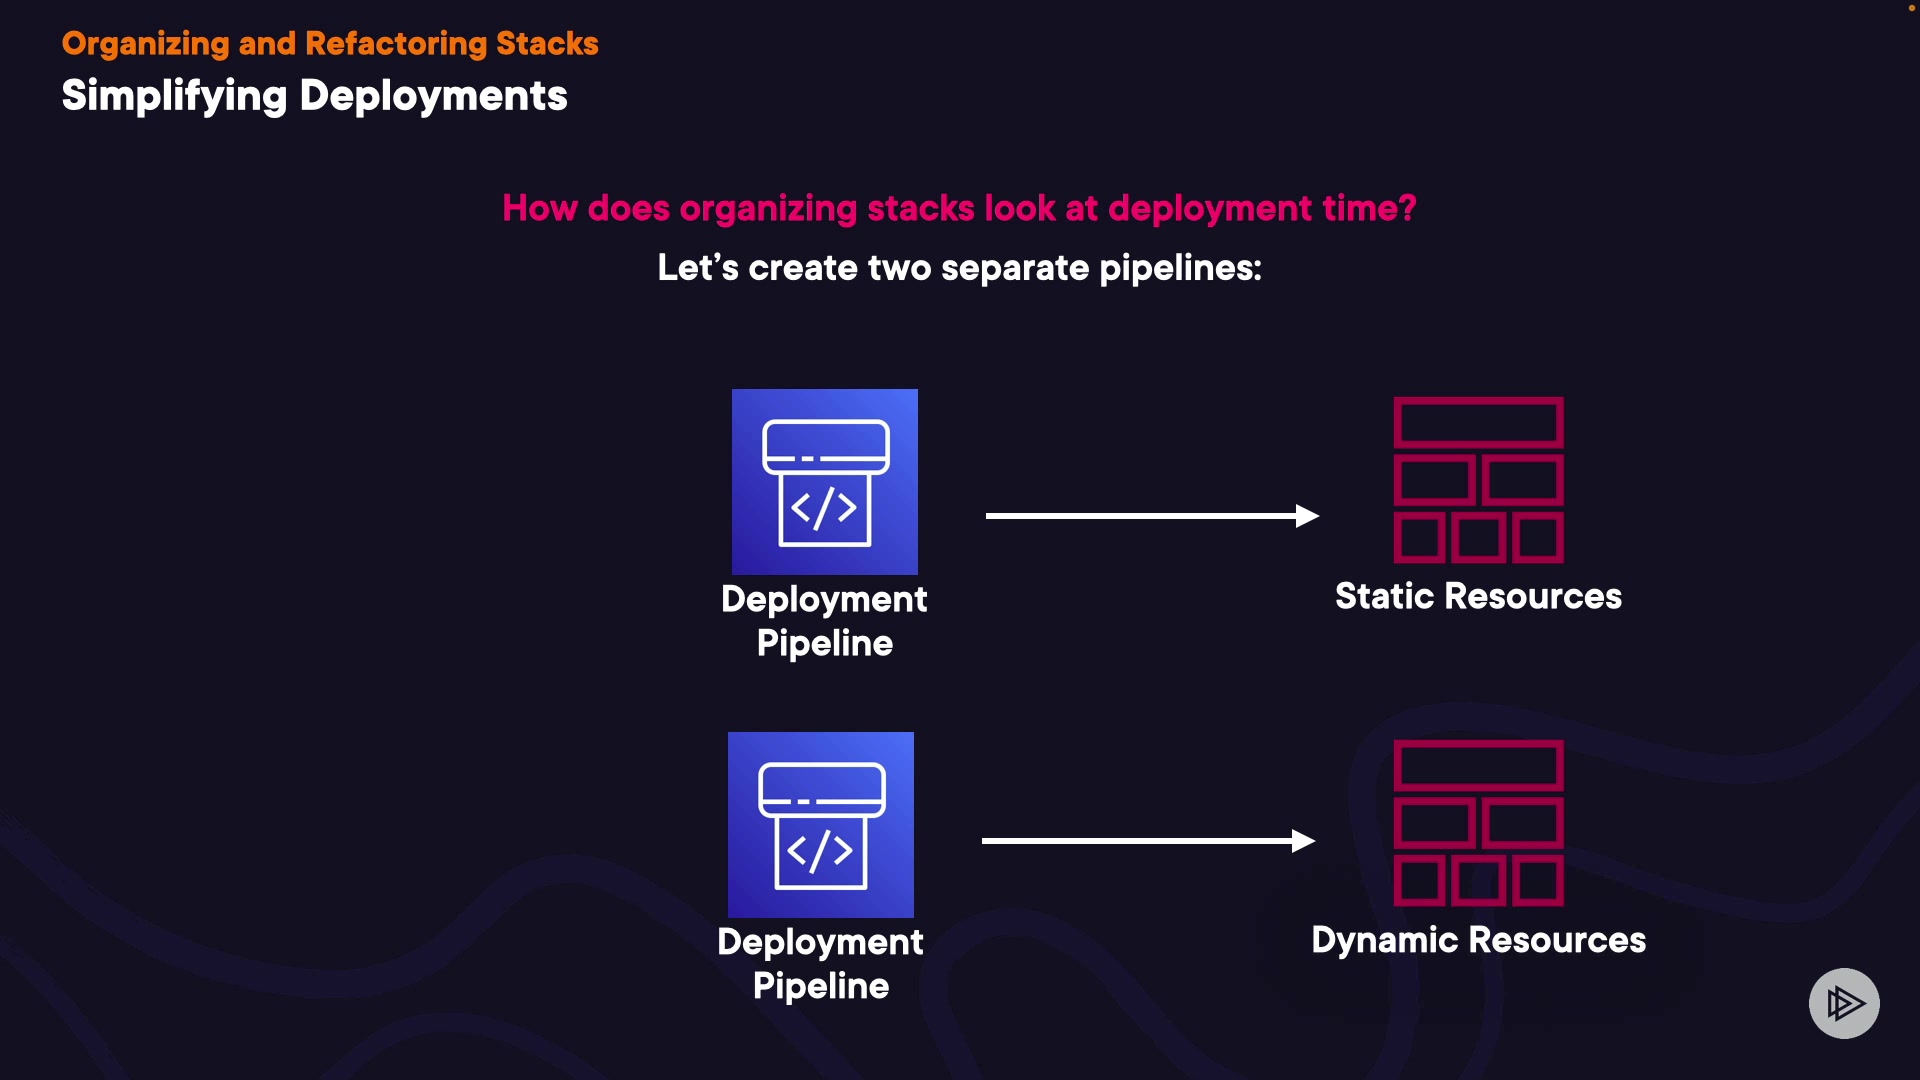Click the pink deployment time question text
The width and height of the screenshot is (1920, 1080).
(x=959, y=208)
